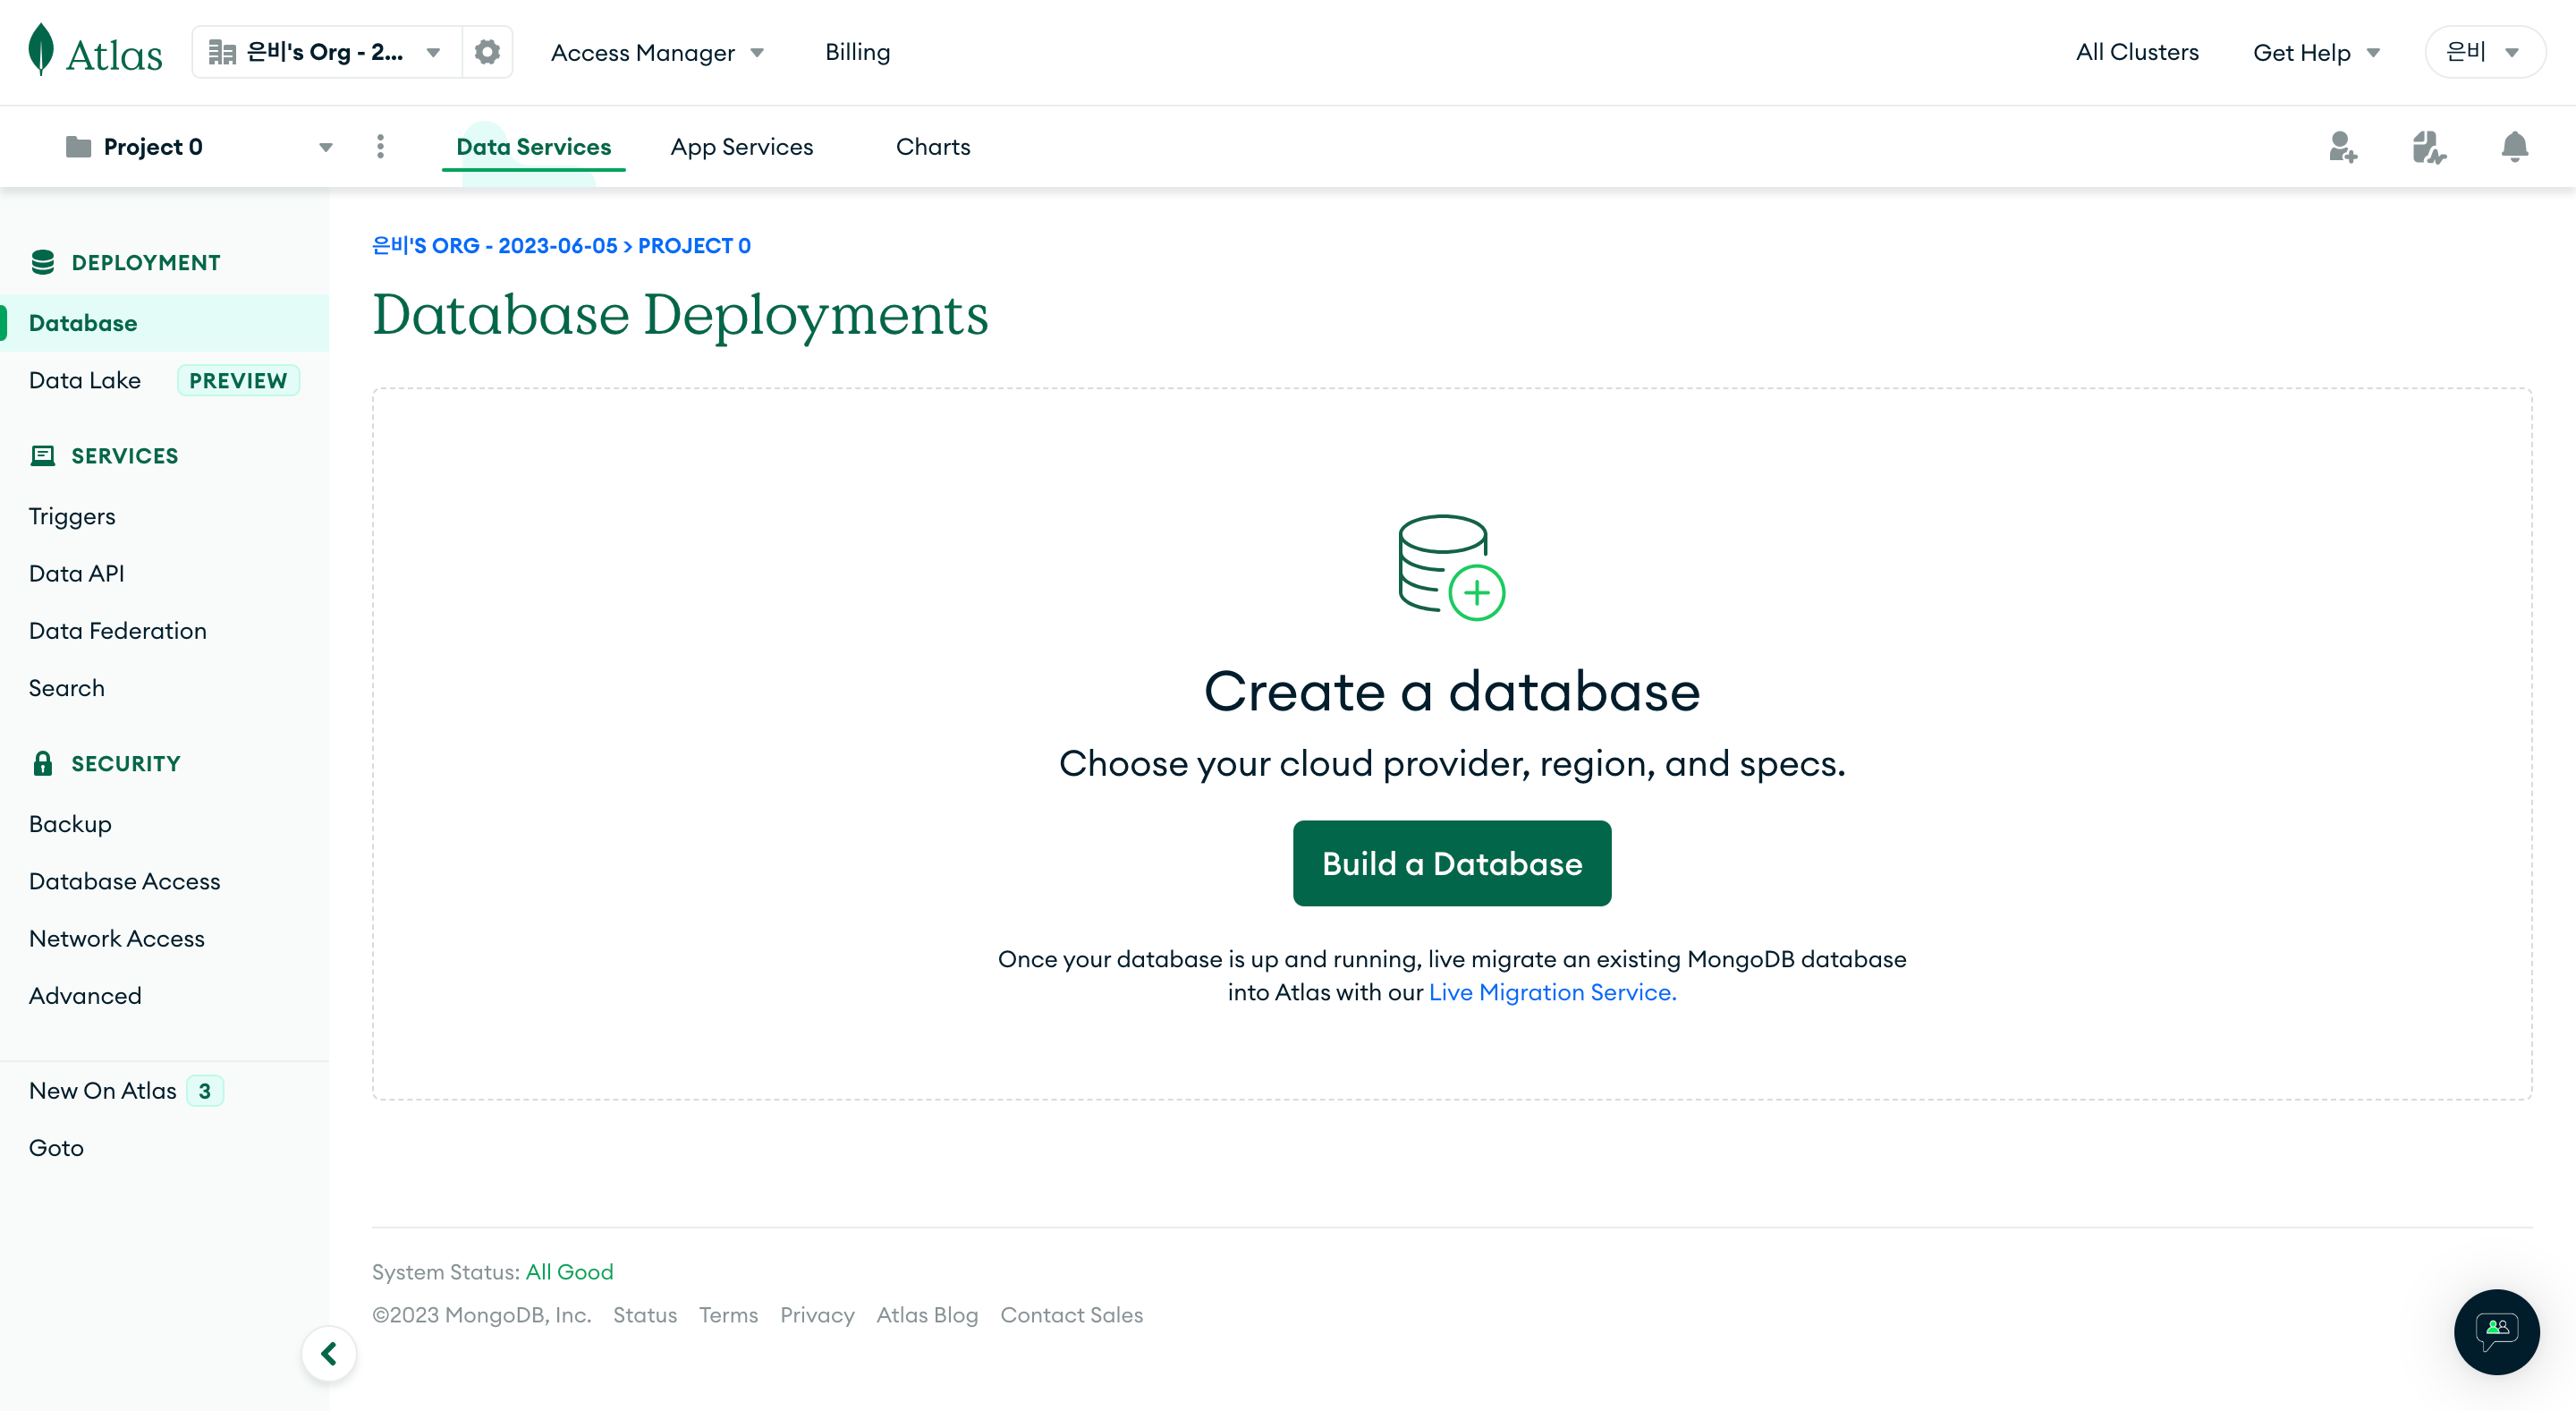Open organization settings gear icon
The width and height of the screenshot is (2576, 1411).
pos(487,52)
